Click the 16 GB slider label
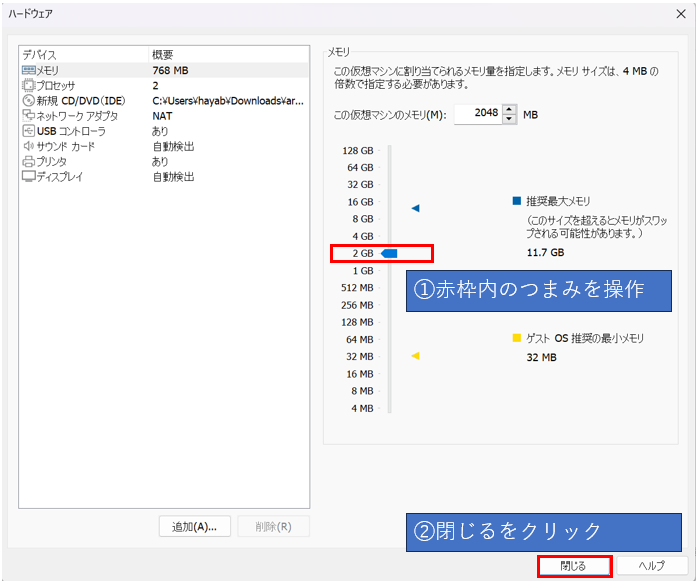699x584 pixels. pos(360,202)
